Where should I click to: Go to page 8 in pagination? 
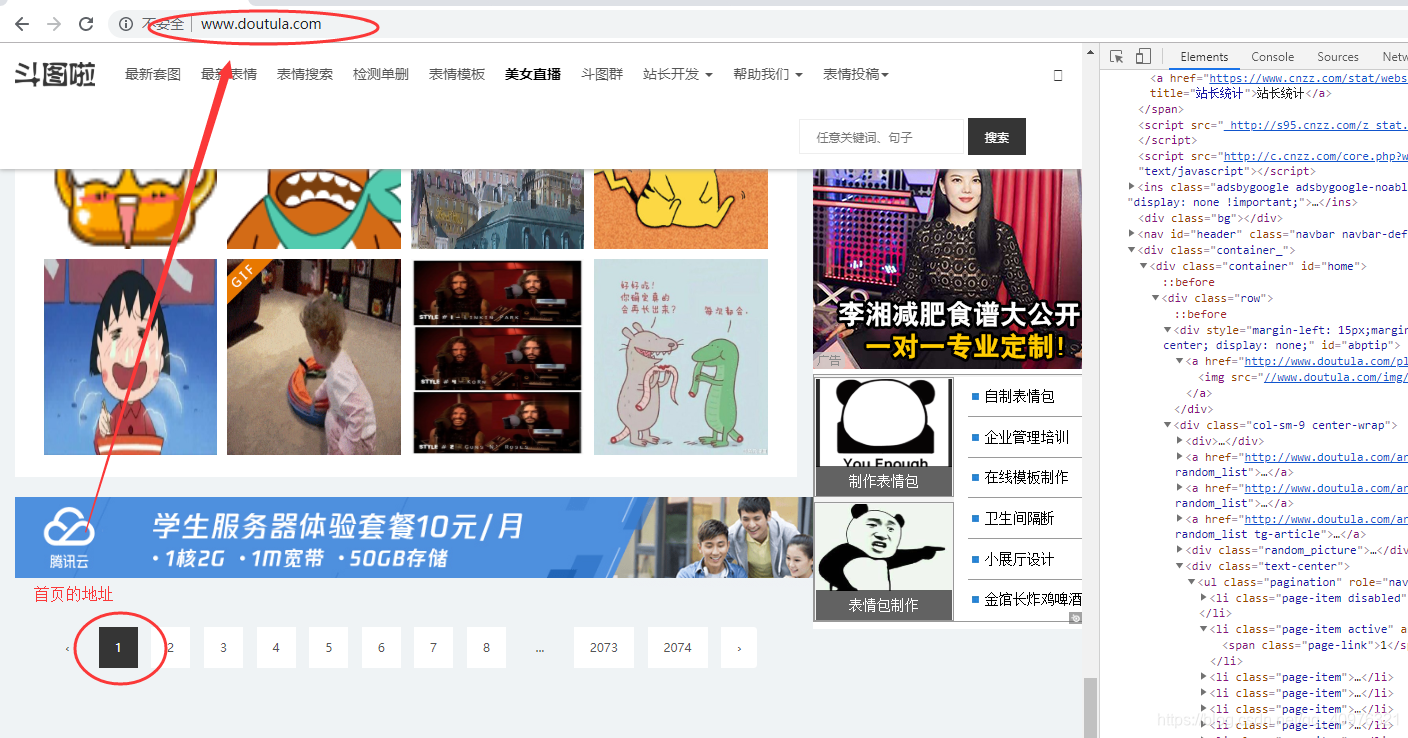click(486, 648)
